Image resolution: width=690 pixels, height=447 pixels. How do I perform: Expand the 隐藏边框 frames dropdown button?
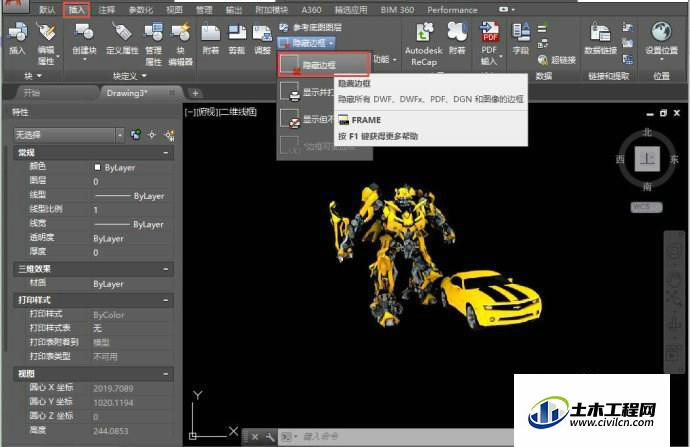click(x=307, y=43)
